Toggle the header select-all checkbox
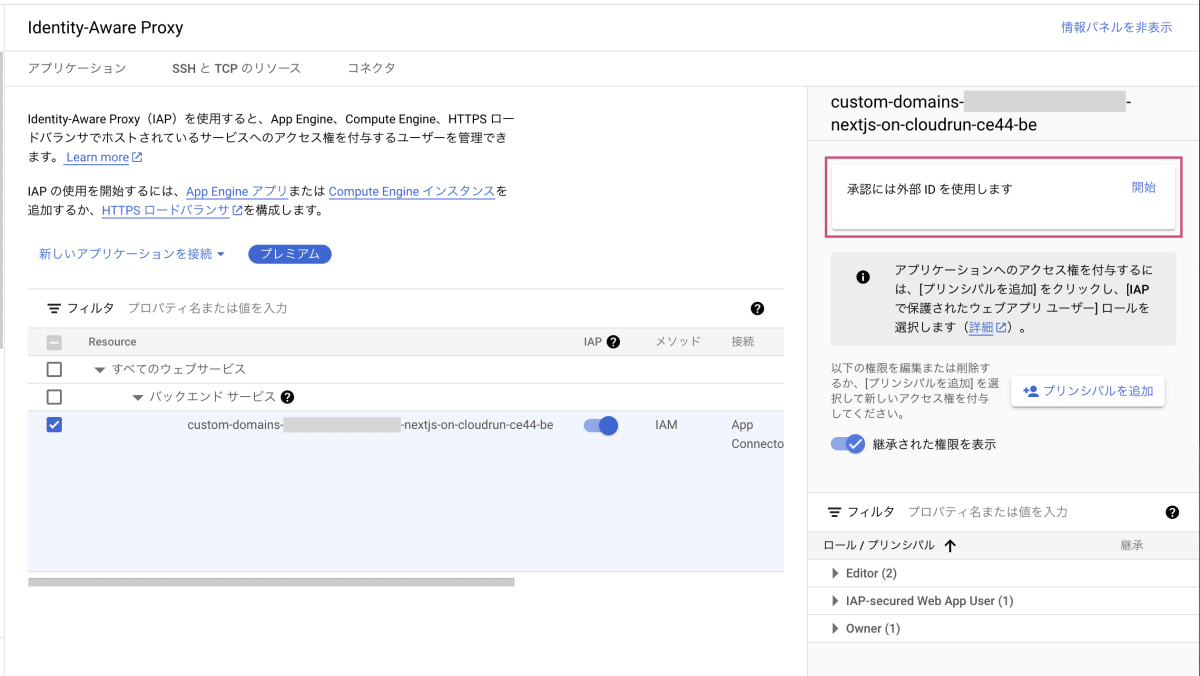This screenshot has width=1200, height=676. click(x=54, y=342)
